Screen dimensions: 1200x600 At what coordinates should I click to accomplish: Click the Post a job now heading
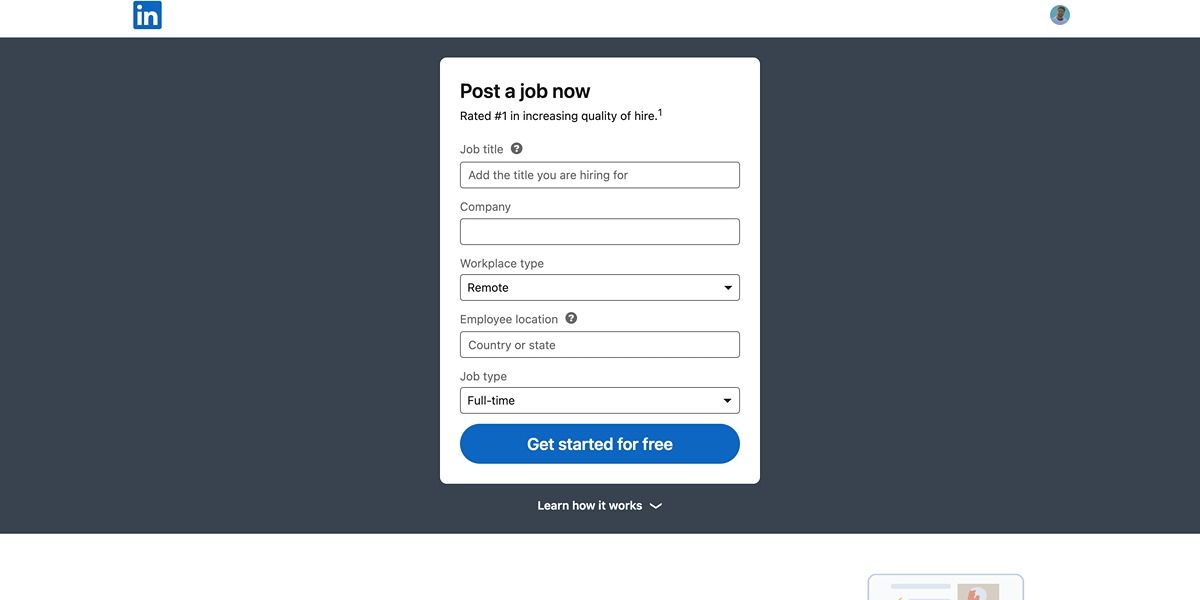[524, 90]
